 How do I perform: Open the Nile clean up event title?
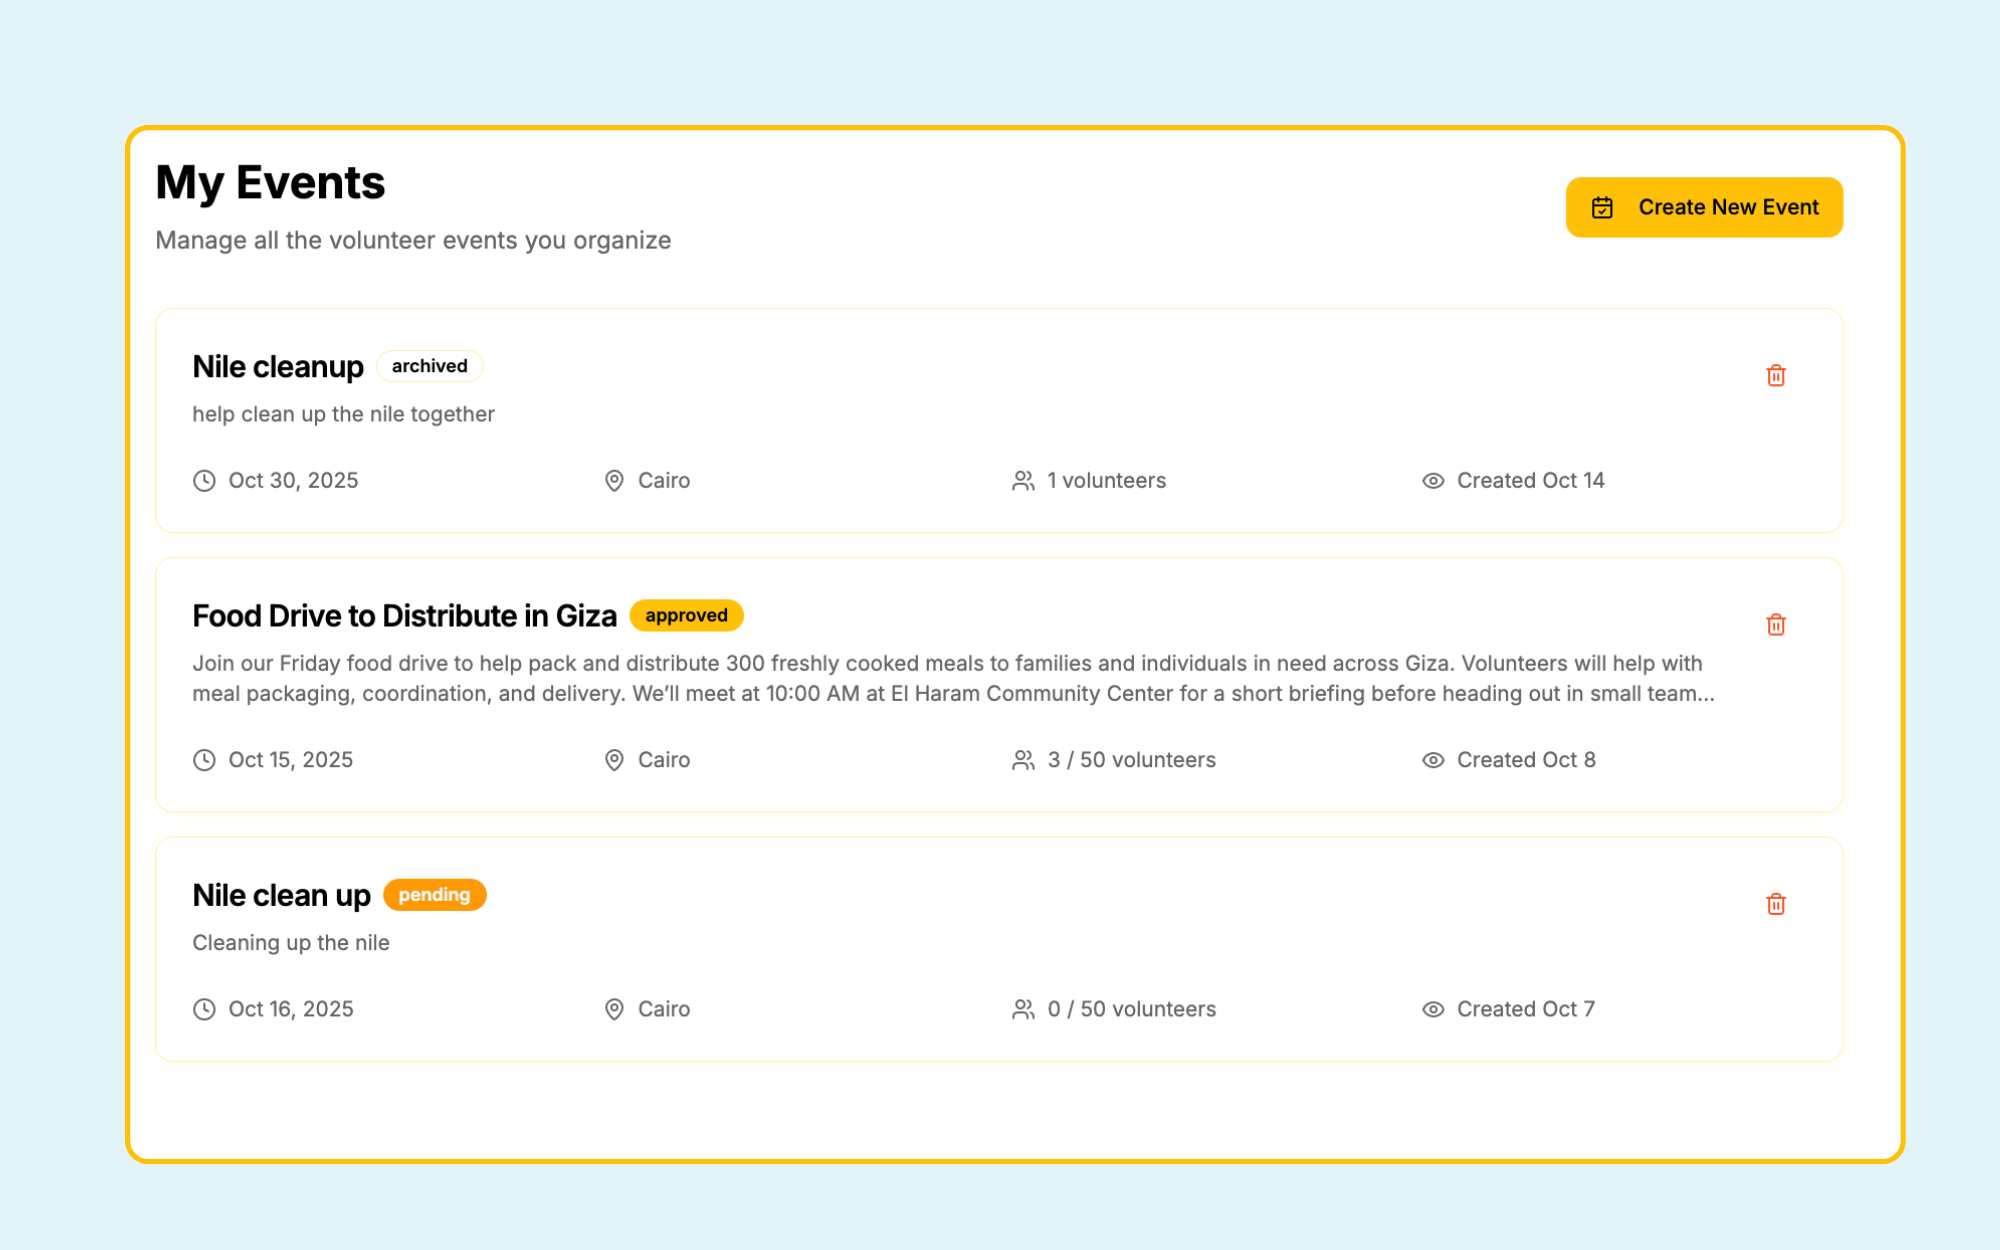(281, 896)
